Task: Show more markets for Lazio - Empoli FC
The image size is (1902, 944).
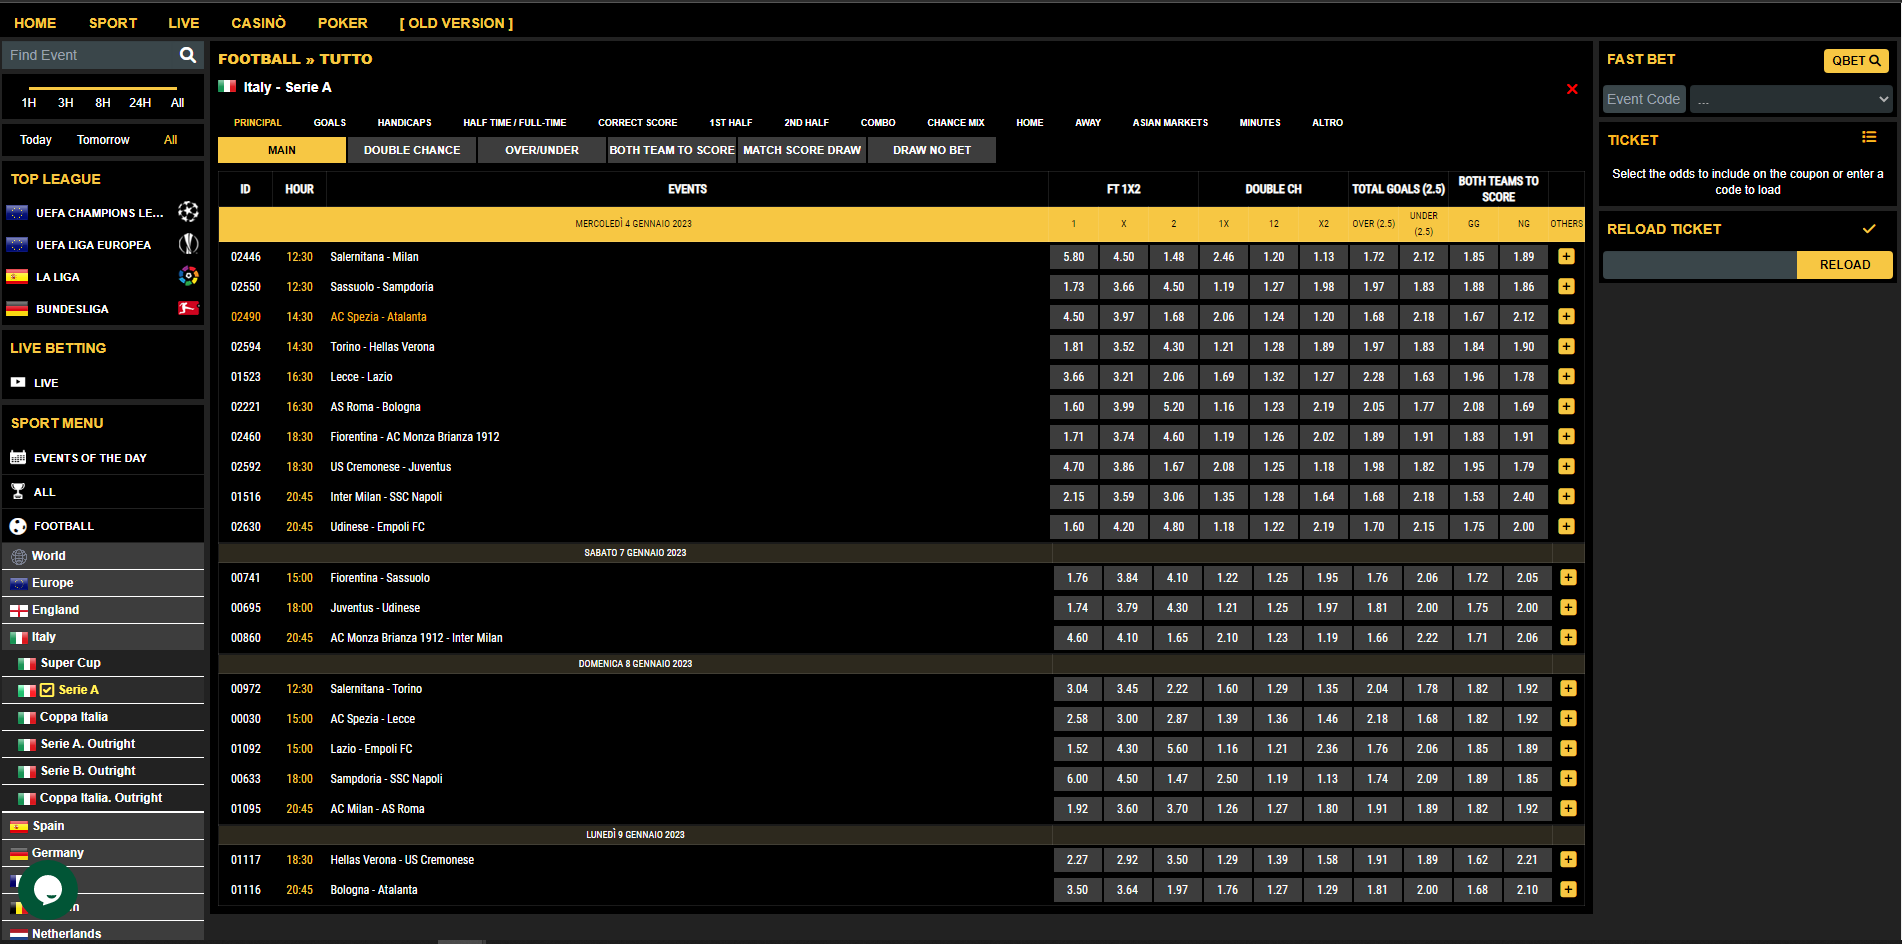Action: click(1568, 748)
